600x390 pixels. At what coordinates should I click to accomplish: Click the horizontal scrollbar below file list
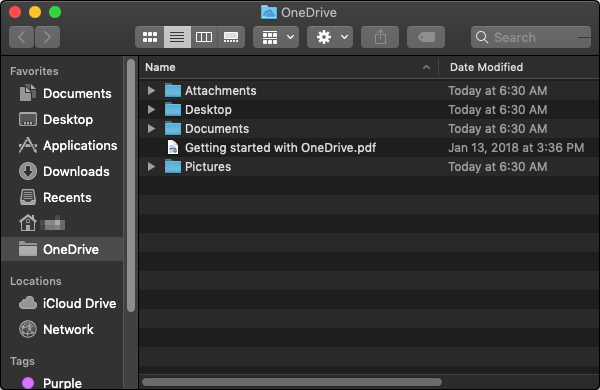(292, 382)
